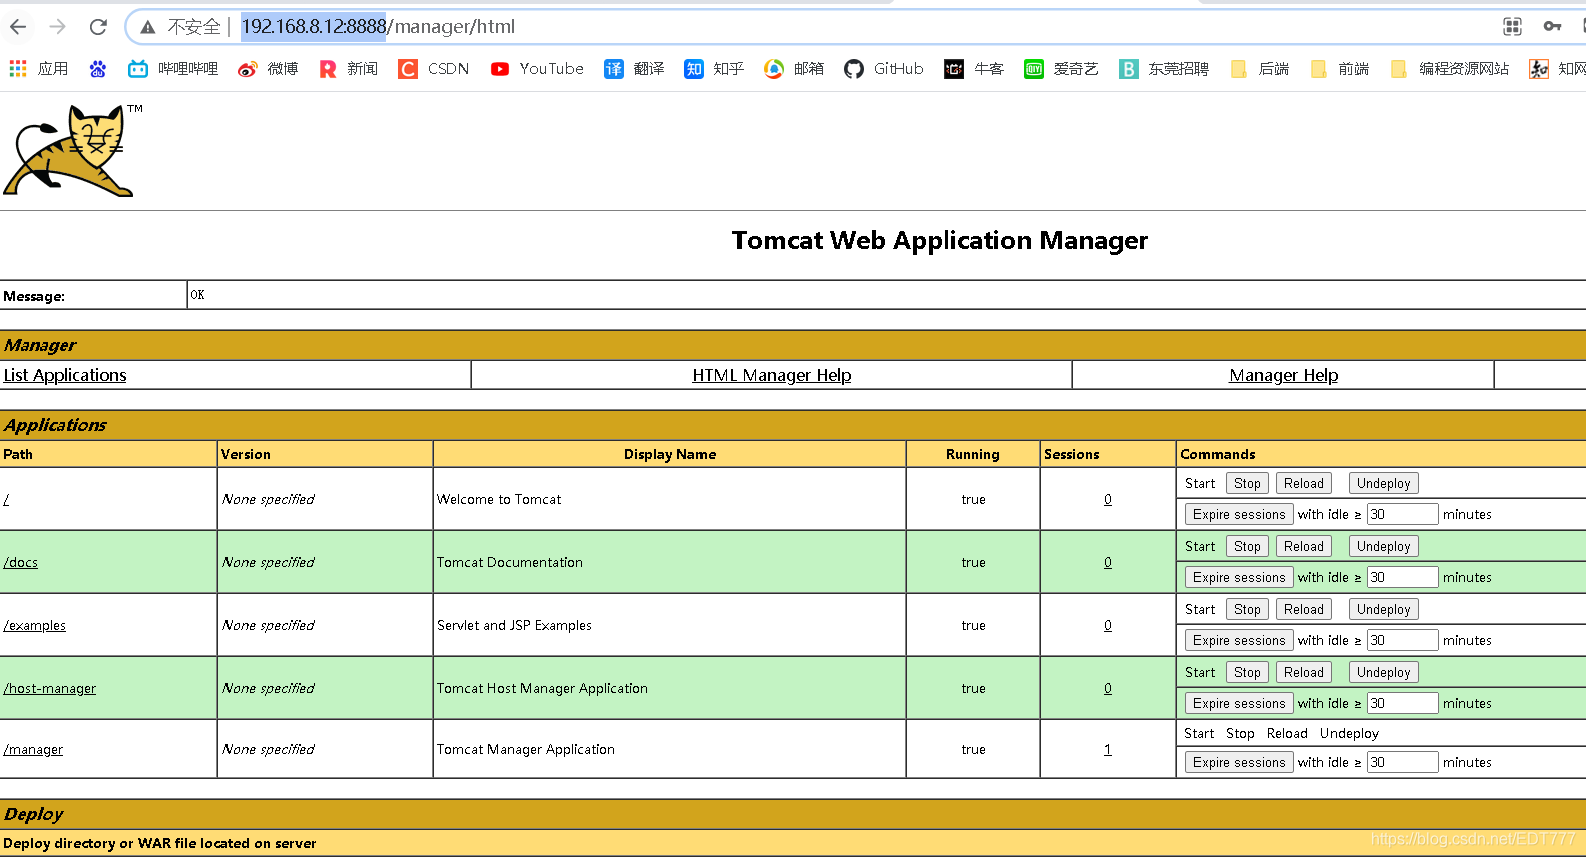The height and width of the screenshot is (858, 1586).
Task: Expire sessions for the root / application
Action: pyautogui.click(x=1239, y=514)
